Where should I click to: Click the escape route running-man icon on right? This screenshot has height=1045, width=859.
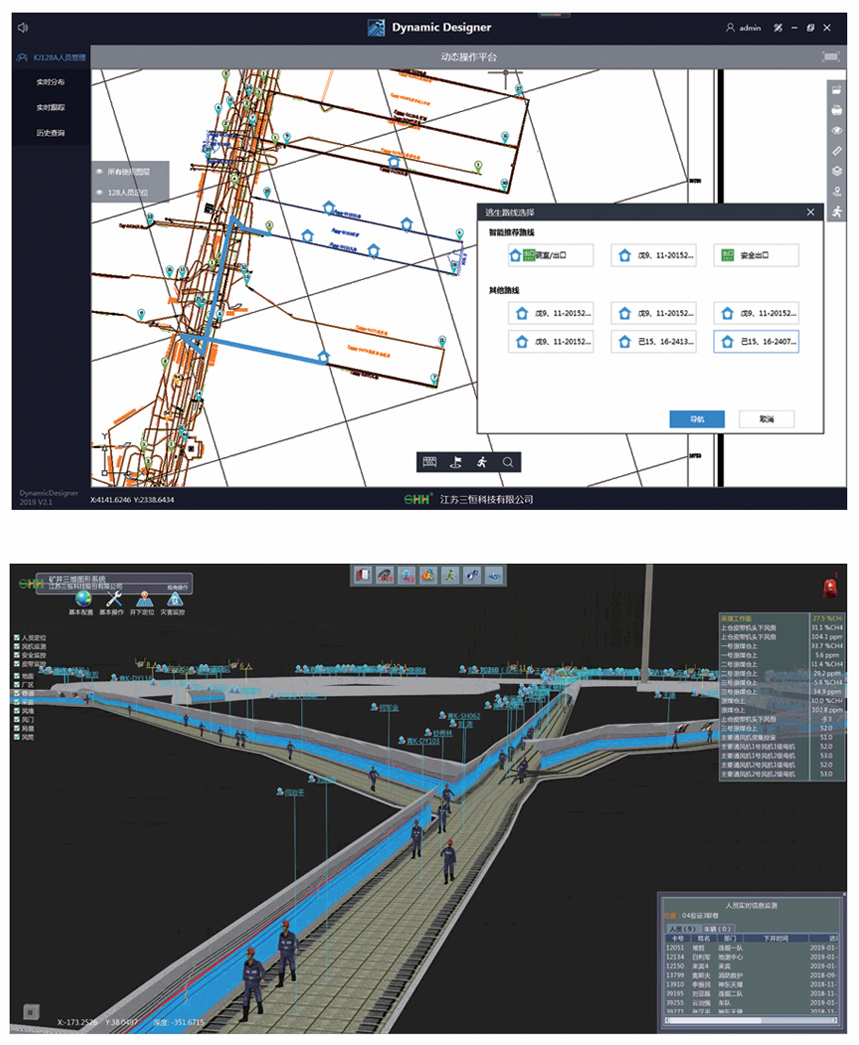[837, 211]
